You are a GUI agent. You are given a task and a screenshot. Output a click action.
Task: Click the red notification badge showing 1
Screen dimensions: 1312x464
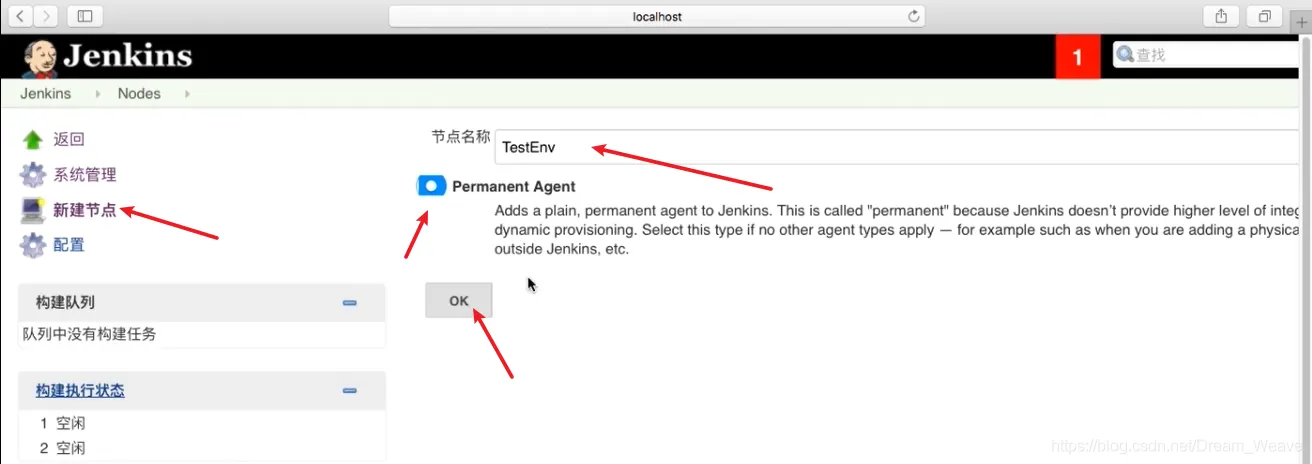point(1077,57)
